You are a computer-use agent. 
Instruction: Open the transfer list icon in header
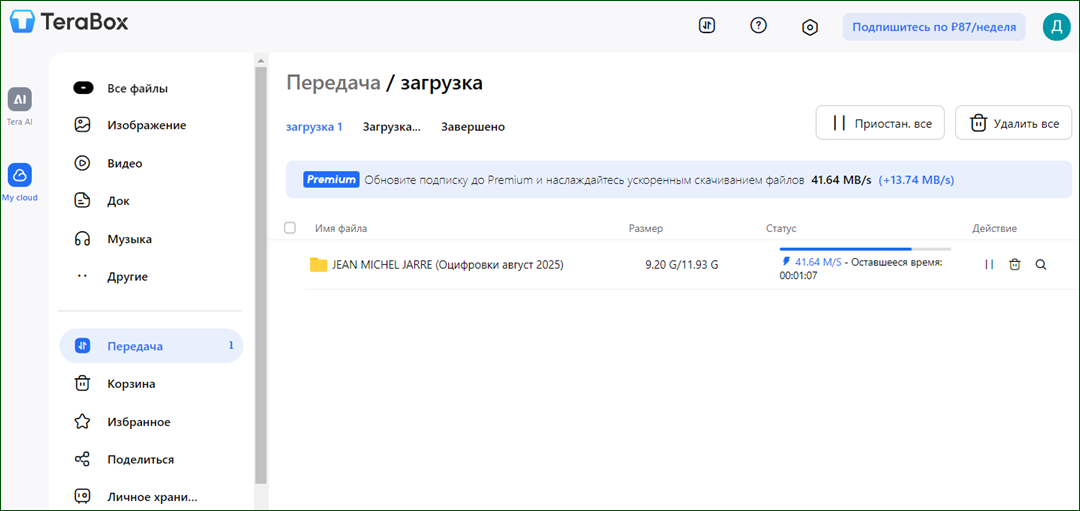point(707,26)
